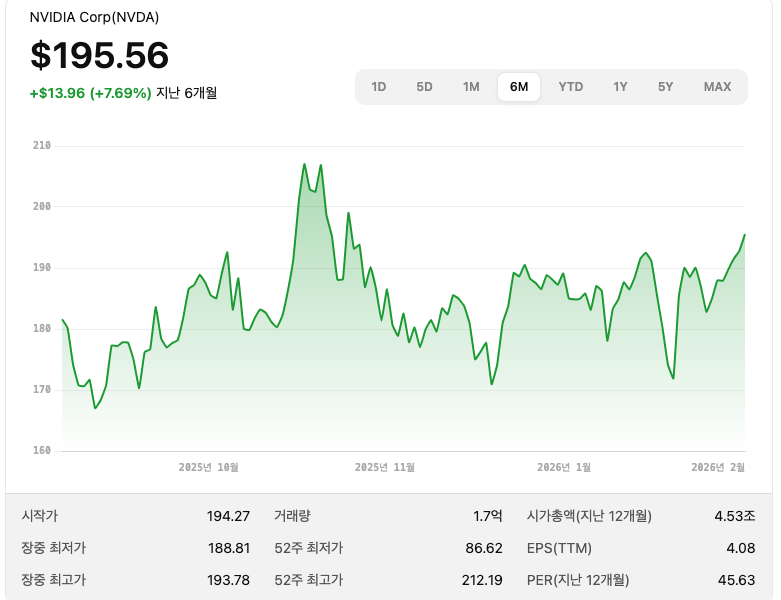Click the 시작가 value 194.27

coord(228,516)
